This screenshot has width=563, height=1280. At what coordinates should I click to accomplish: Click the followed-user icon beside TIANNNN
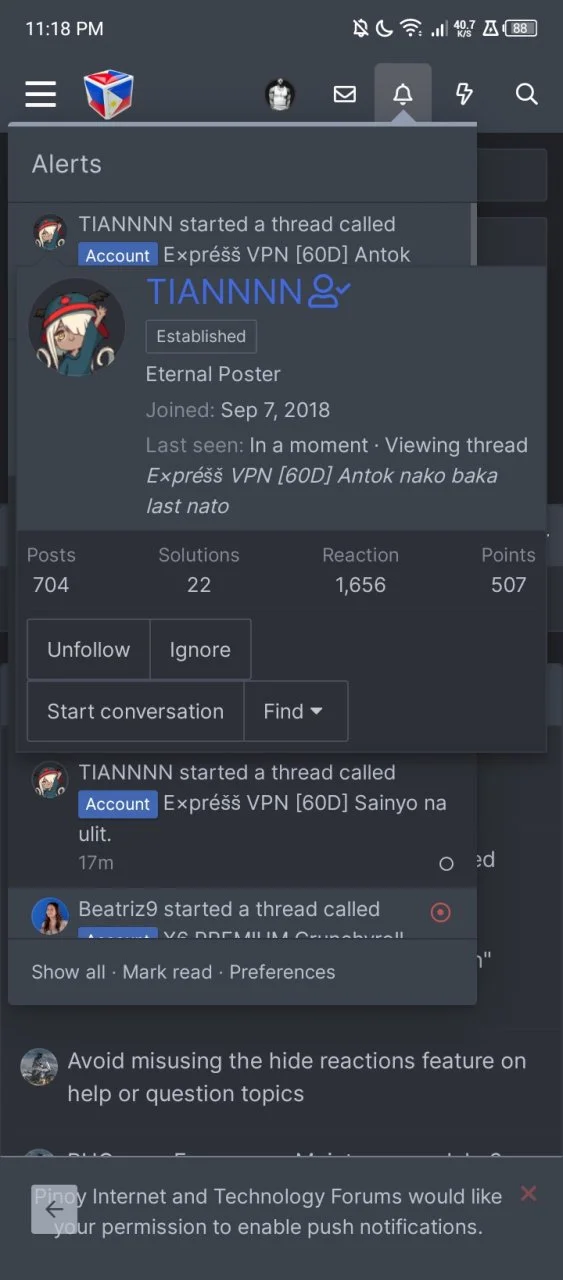tap(330, 291)
